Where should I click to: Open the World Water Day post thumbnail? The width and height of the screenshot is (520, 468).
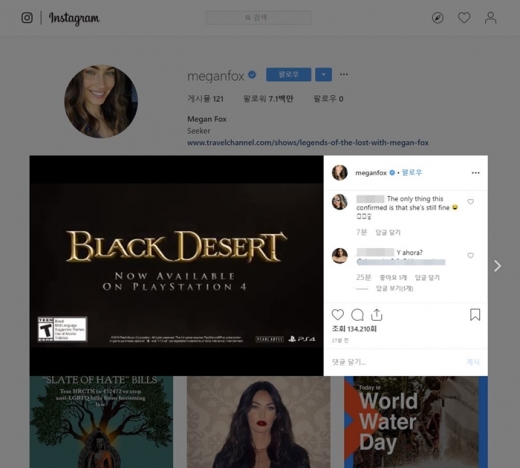point(416,422)
